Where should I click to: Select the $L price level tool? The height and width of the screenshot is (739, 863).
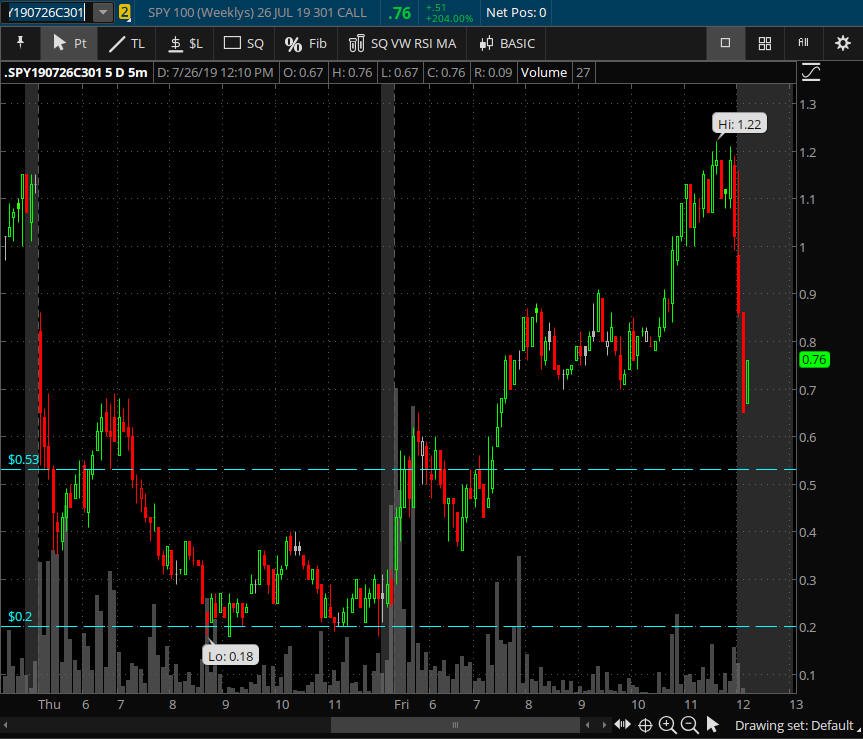(185, 43)
